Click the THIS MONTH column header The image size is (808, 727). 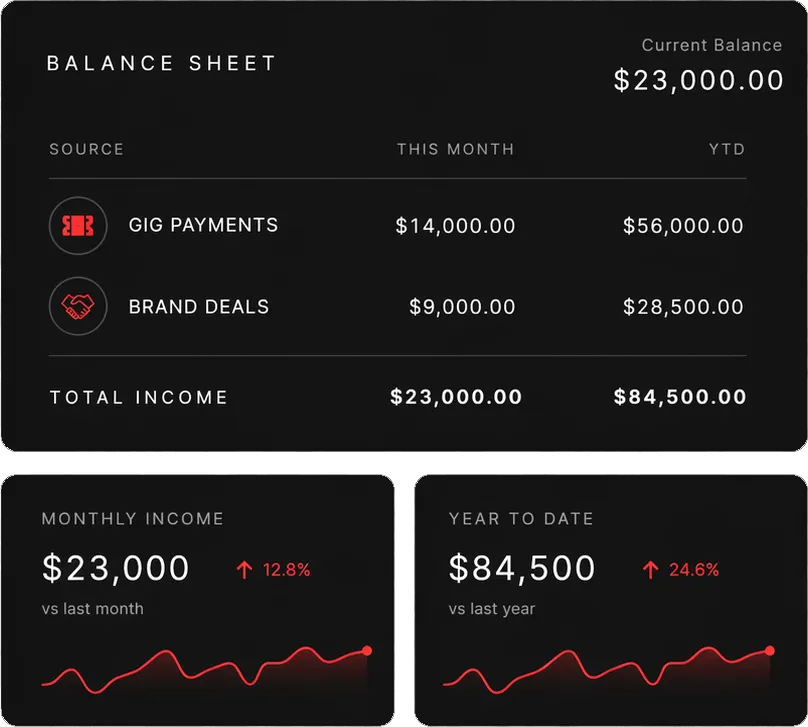[x=455, y=149]
